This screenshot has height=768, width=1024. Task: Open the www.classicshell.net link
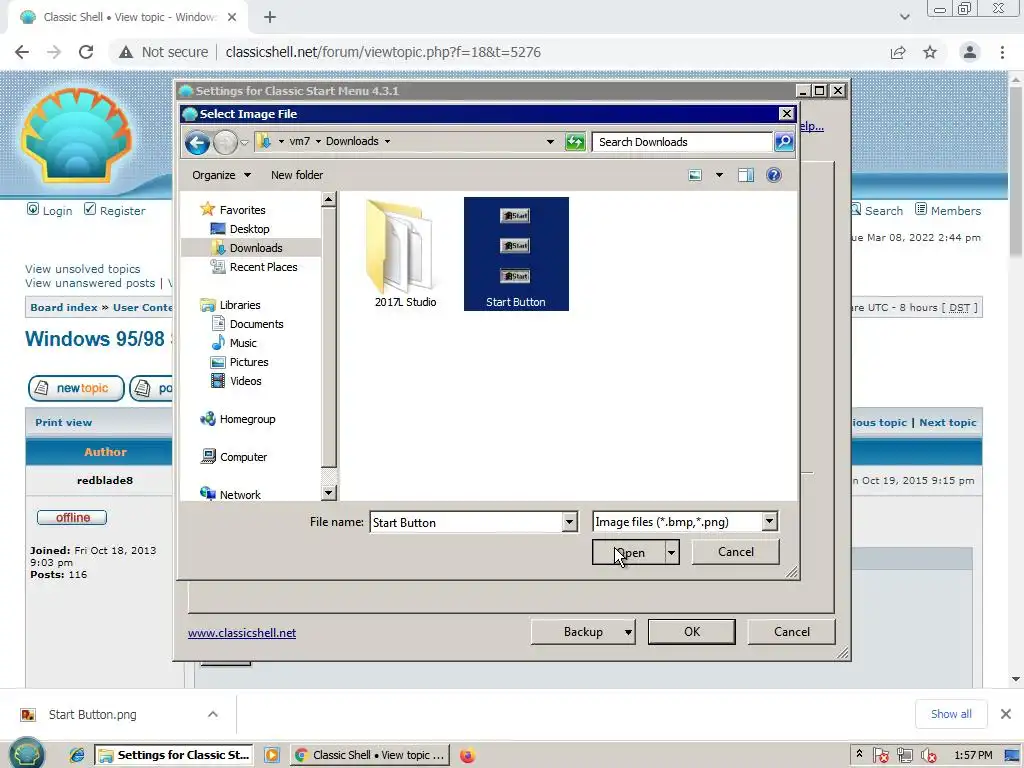[x=242, y=632]
